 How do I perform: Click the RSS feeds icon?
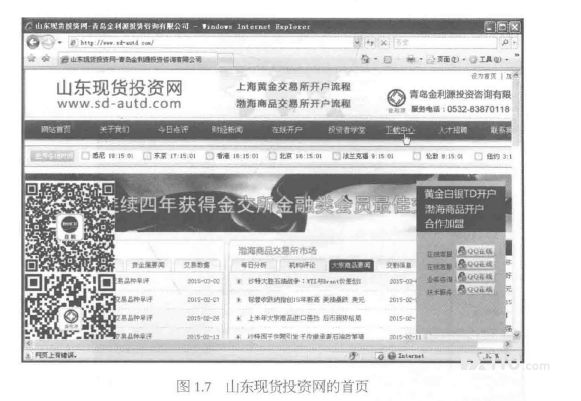[388, 59]
